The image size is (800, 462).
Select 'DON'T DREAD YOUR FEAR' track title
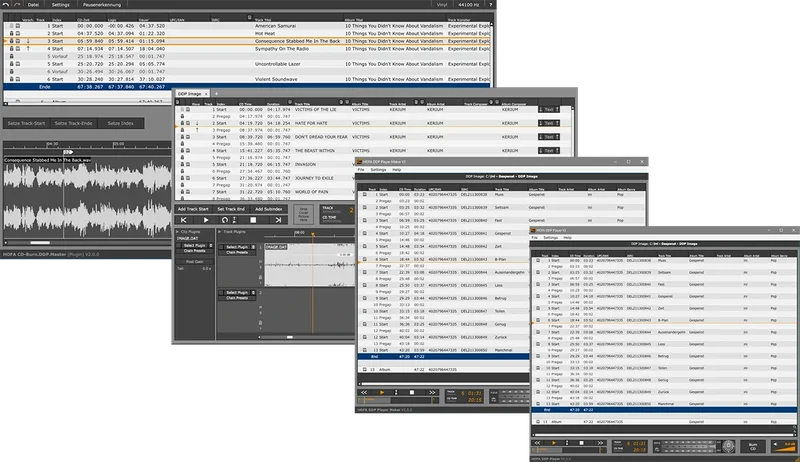coord(321,137)
